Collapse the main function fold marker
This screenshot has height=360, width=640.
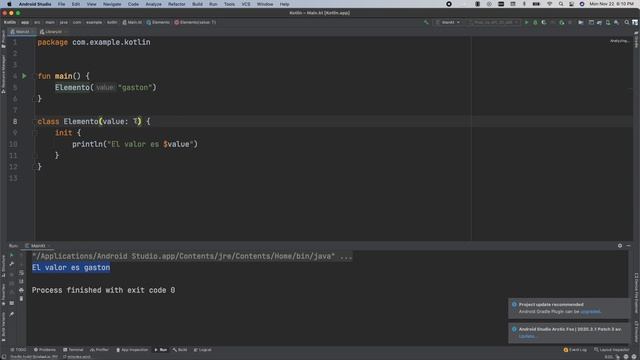(35, 76)
